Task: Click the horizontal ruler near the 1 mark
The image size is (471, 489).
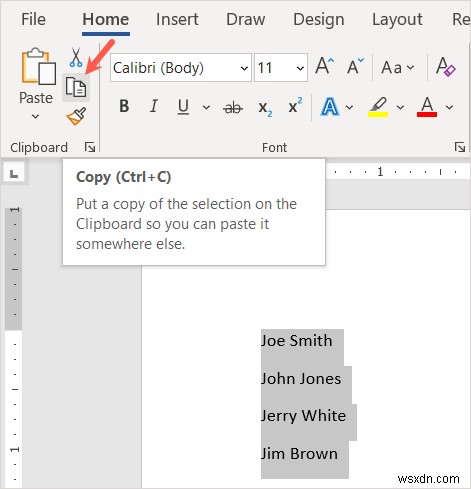Action: [380, 172]
